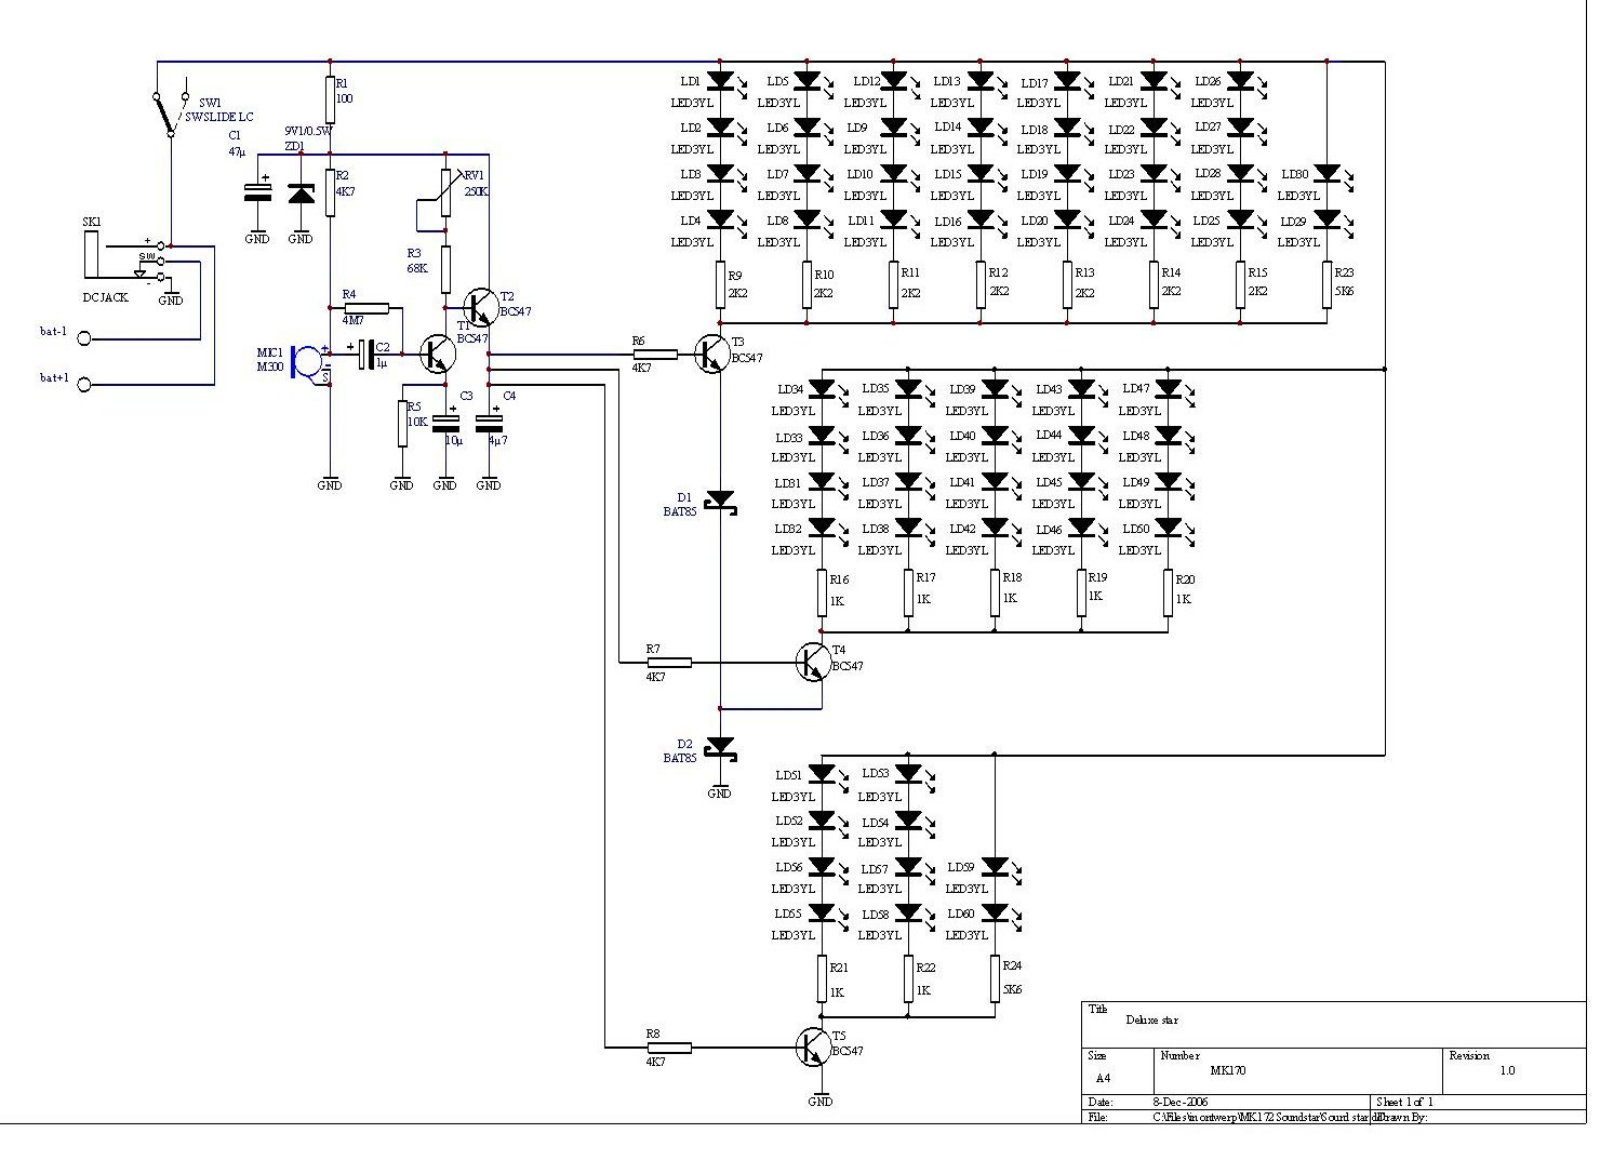
Task: Click the 'Deluxe star' title text
Action: click(1152, 1020)
